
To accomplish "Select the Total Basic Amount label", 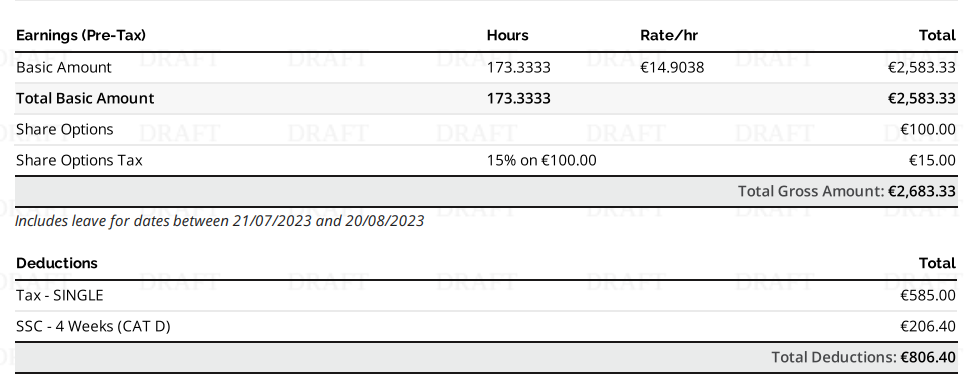I will coord(85,98).
